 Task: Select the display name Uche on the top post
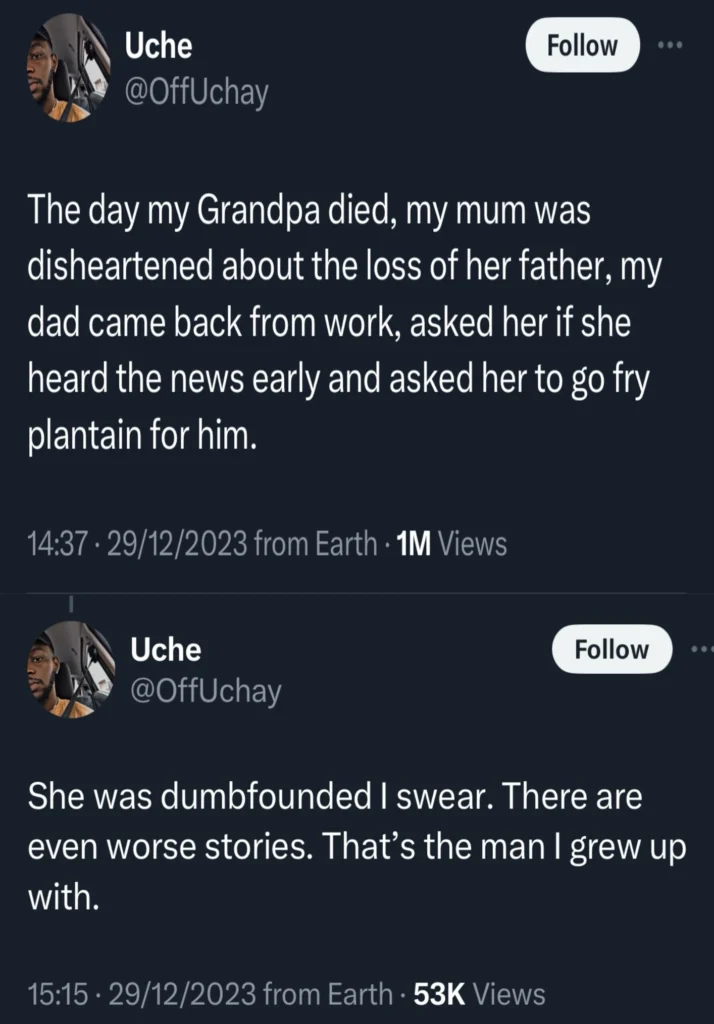pyautogui.click(x=159, y=45)
